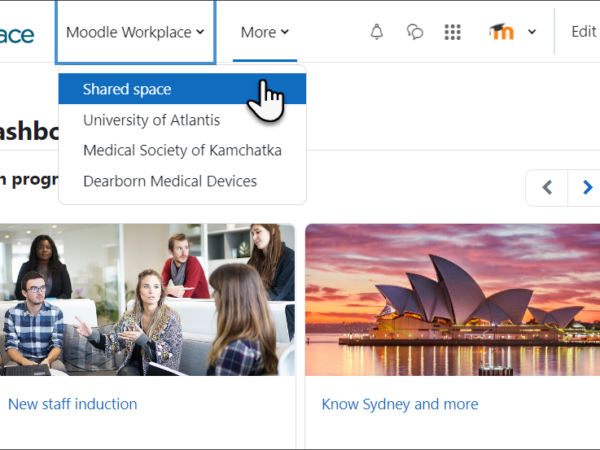Go to next programs carousel page
The image size is (600, 450).
[585, 188]
